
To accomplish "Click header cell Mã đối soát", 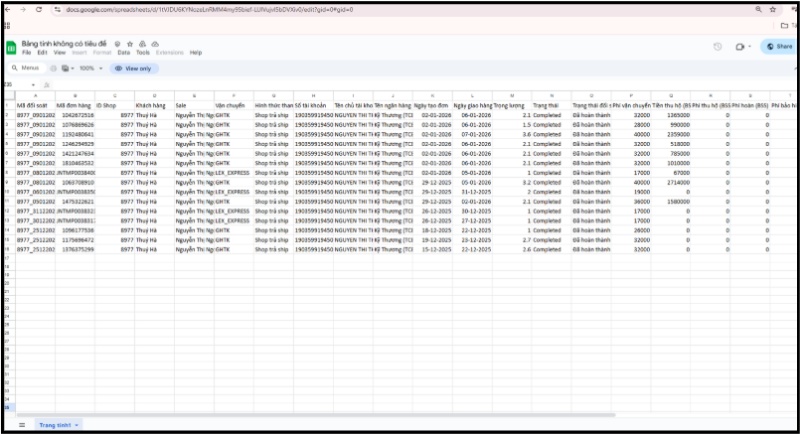I will [x=35, y=106].
